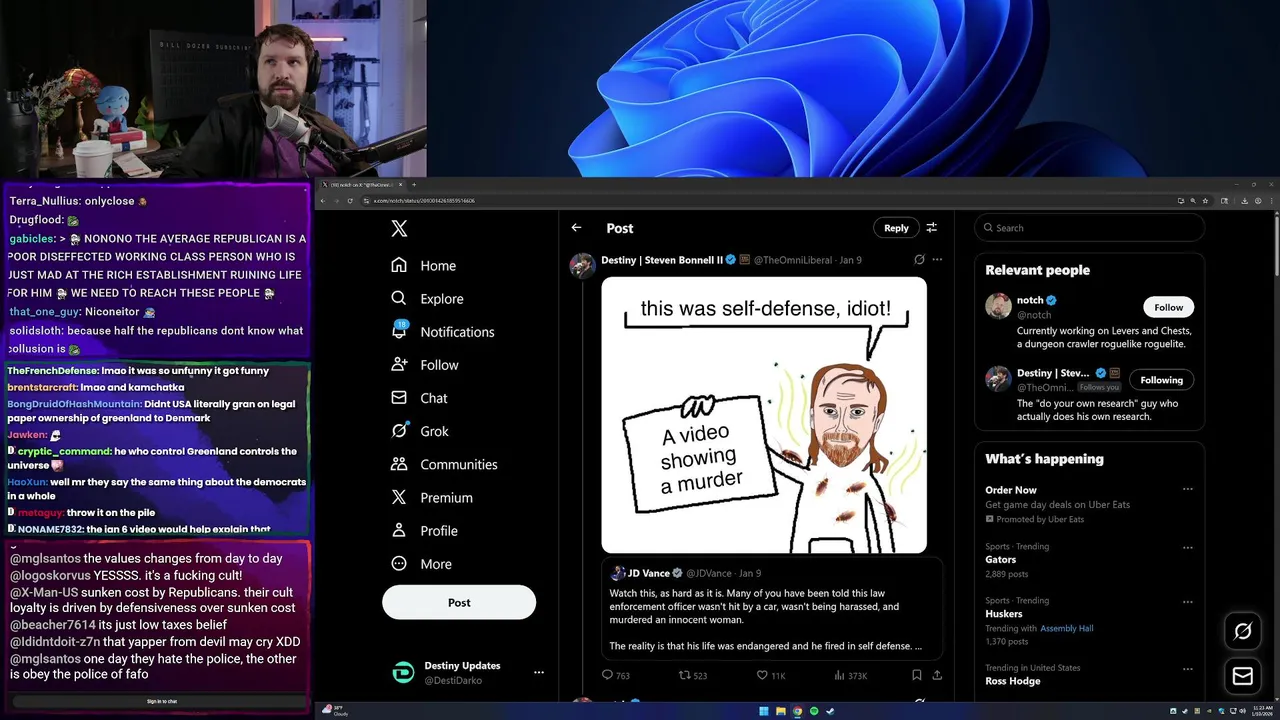Click the Chrome taskbar icon
The height and width of the screenshot is (720, 1280).
(x=797, y=711)
